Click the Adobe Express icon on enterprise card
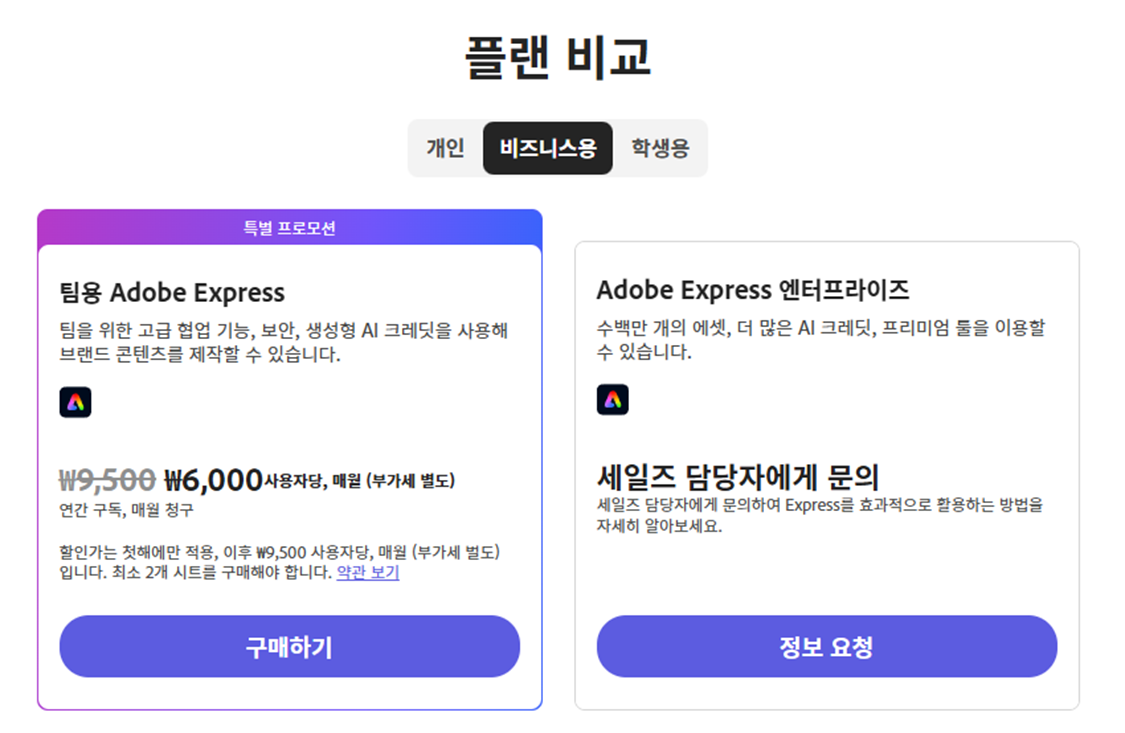 613,398
